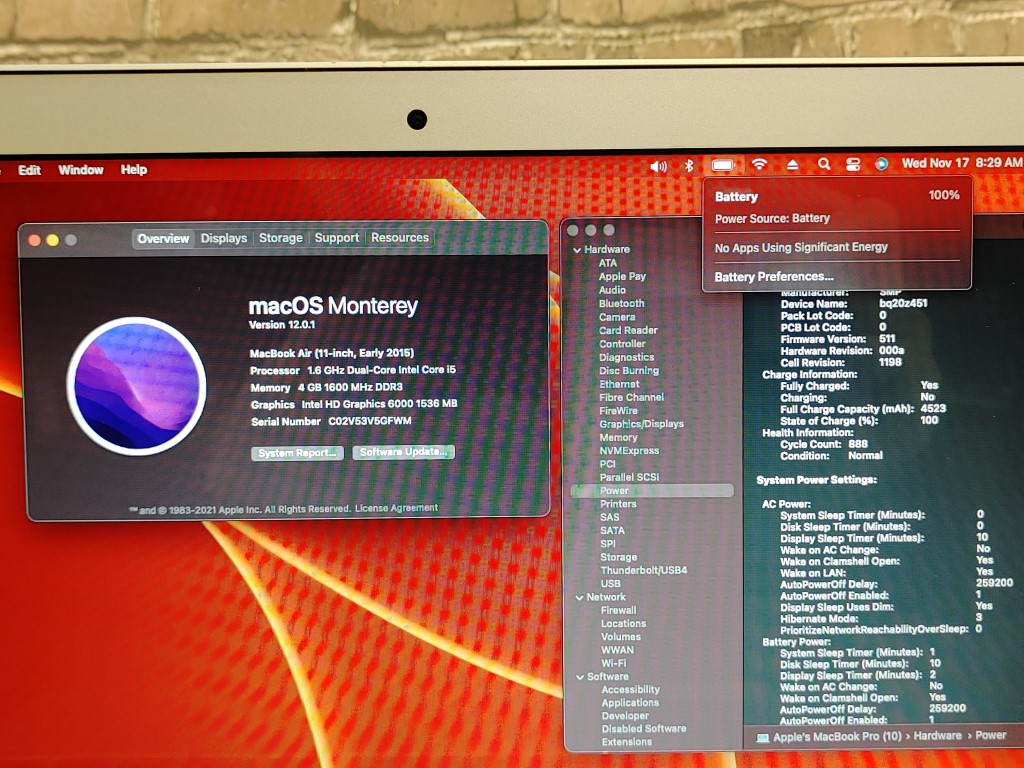Click the eject icon in menu bar
Screen dimensions: 1024x768
(x=792, y=165)
